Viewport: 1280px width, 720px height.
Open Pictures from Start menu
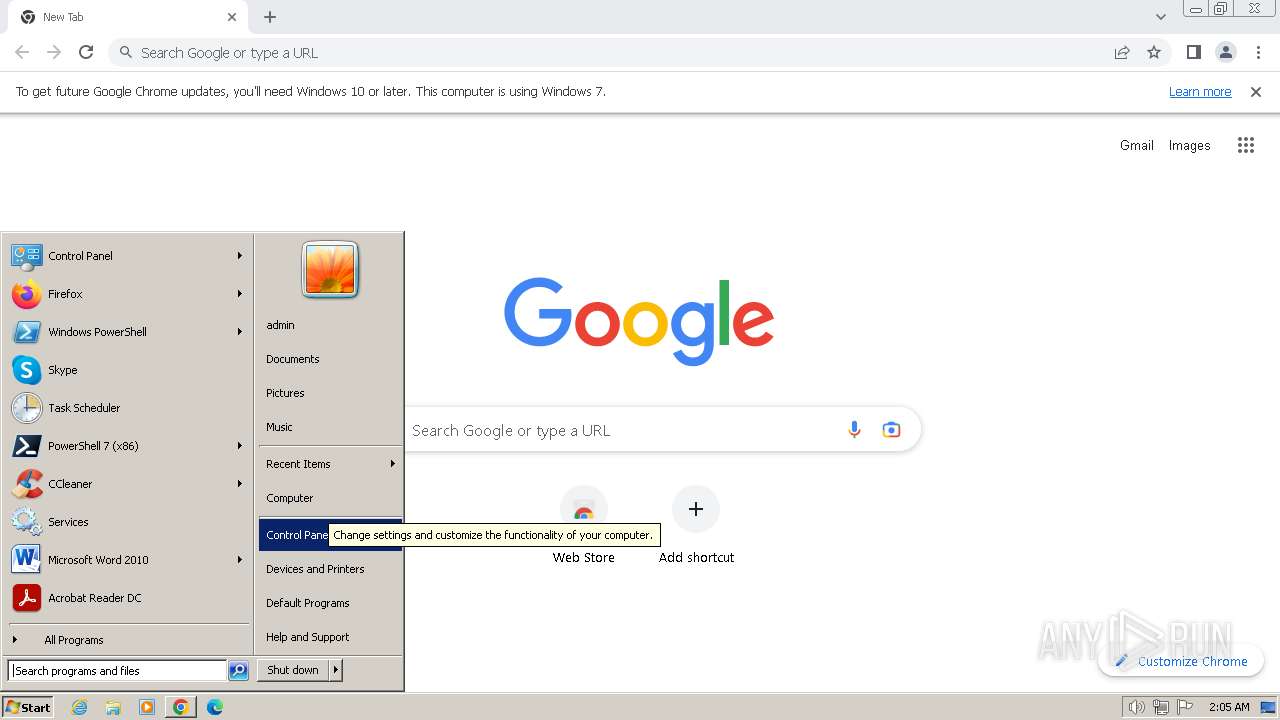[330, 393]
